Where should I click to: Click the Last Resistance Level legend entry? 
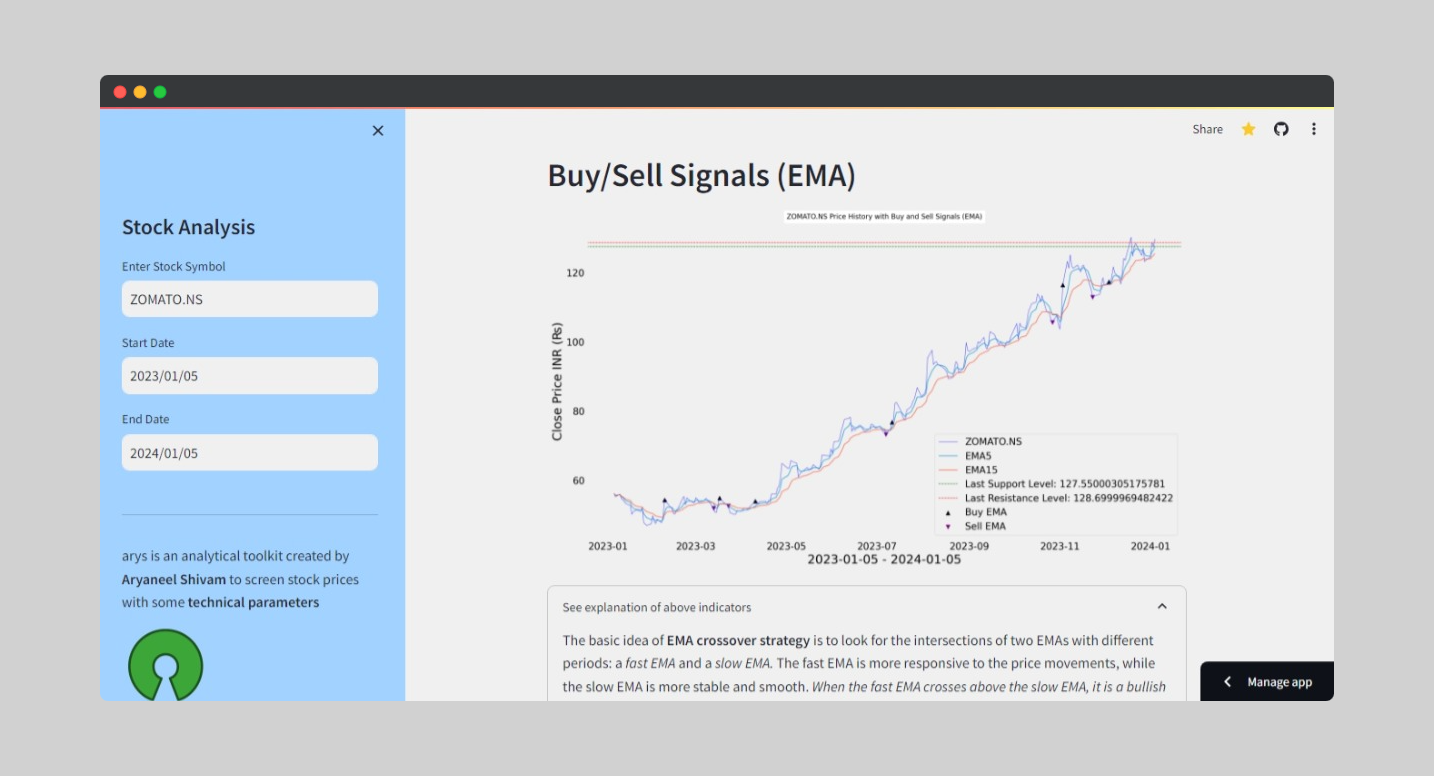coord(1056,498)
